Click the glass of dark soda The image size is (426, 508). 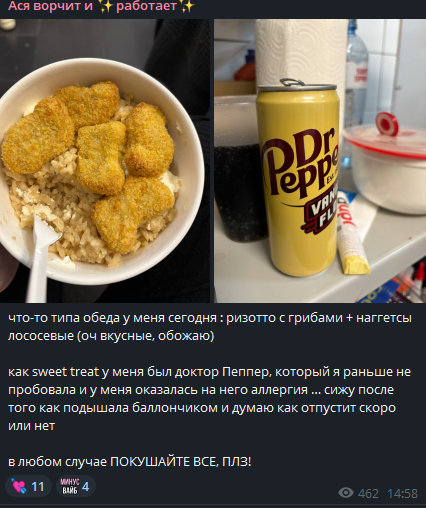(238, 170)
